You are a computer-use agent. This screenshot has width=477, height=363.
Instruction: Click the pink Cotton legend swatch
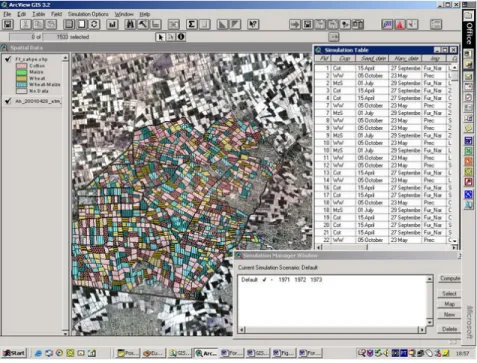(x=21, y=66)
